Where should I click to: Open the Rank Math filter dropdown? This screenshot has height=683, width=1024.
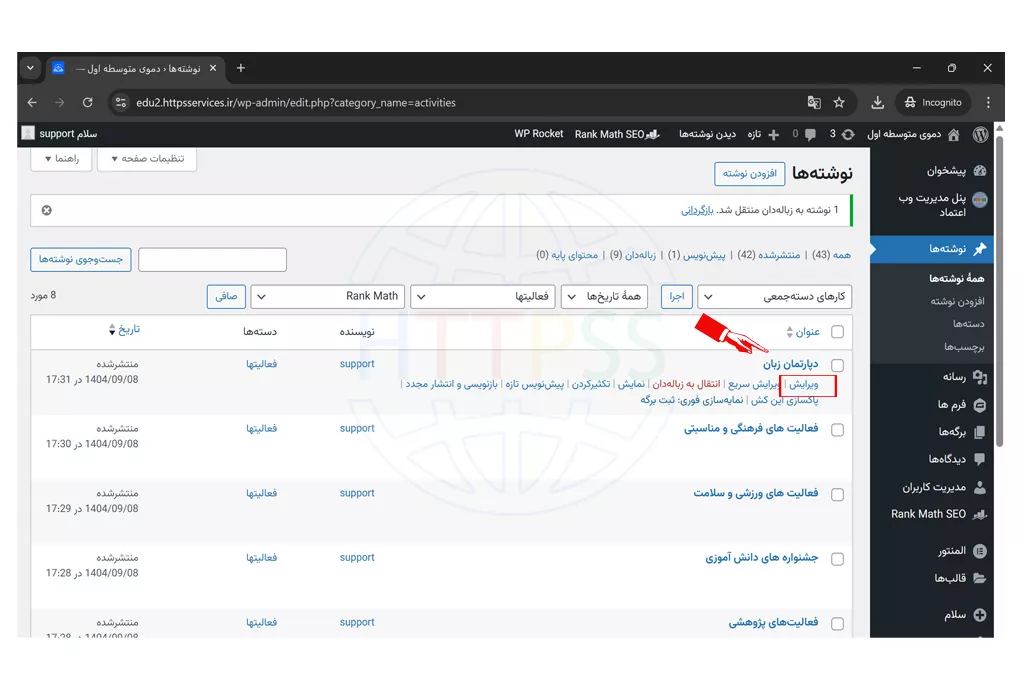click(328, 296)
